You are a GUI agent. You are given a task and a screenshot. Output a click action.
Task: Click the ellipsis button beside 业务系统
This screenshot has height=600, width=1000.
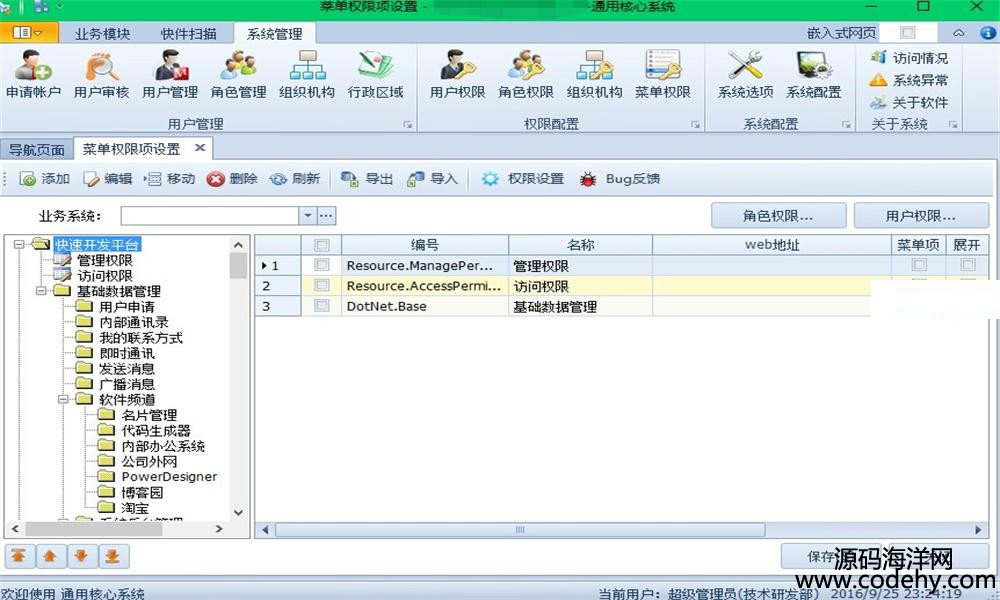coord(327,216)
